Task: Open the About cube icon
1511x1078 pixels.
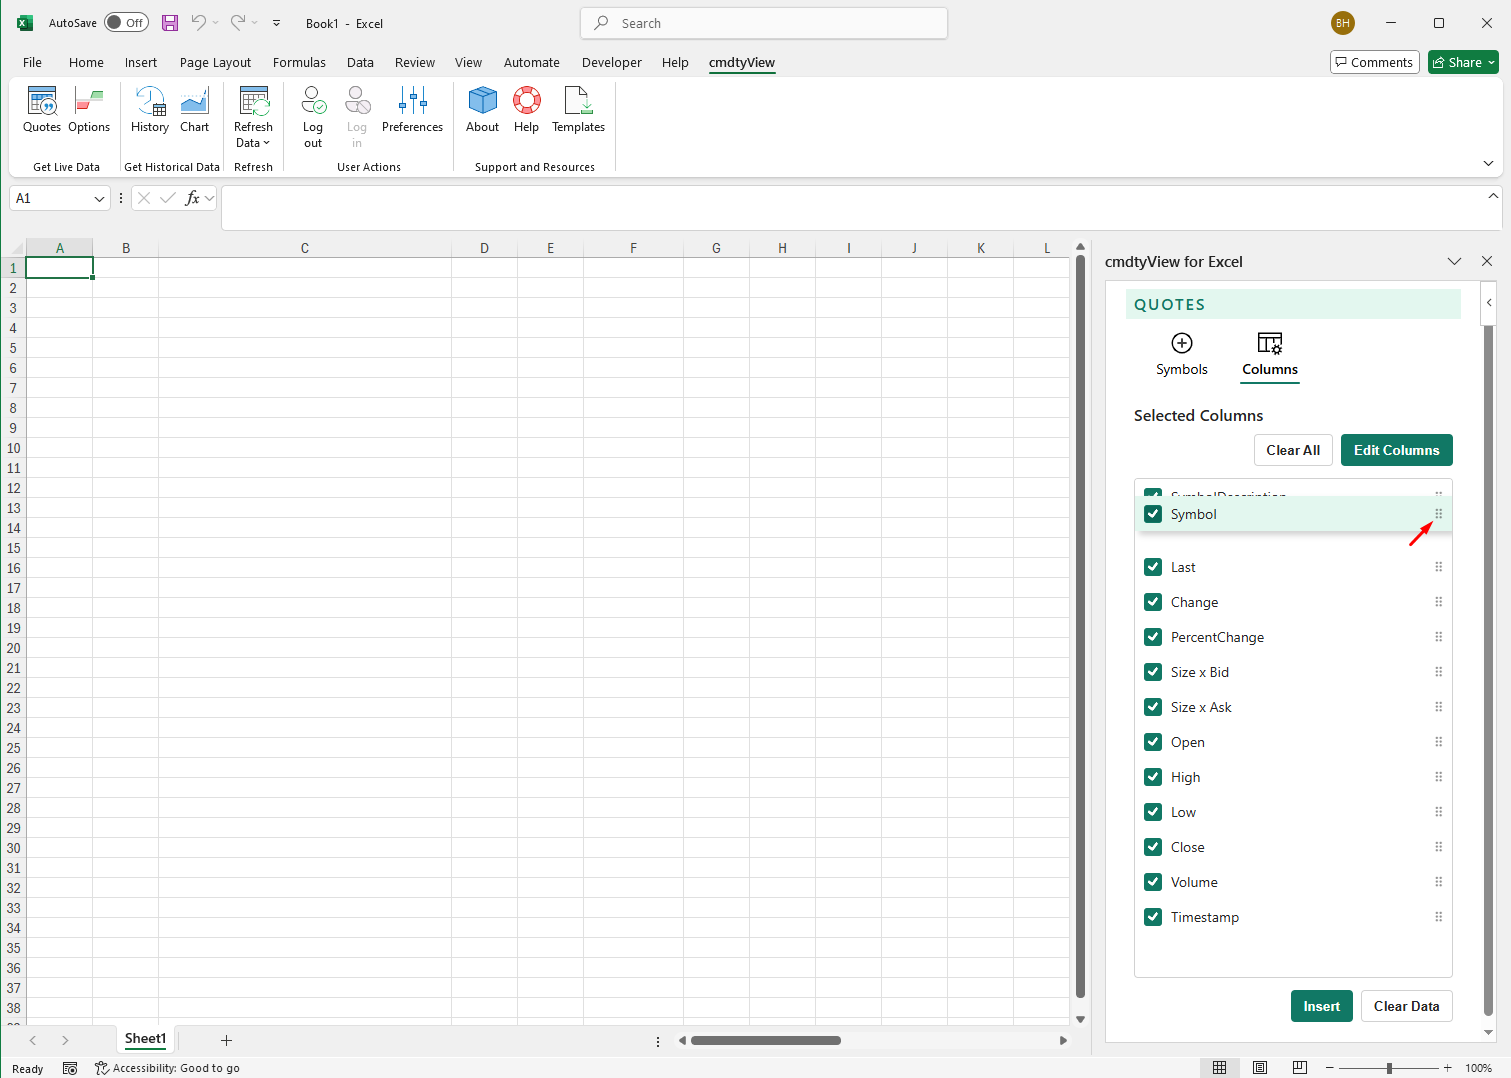Action: [x=483, y=100]
